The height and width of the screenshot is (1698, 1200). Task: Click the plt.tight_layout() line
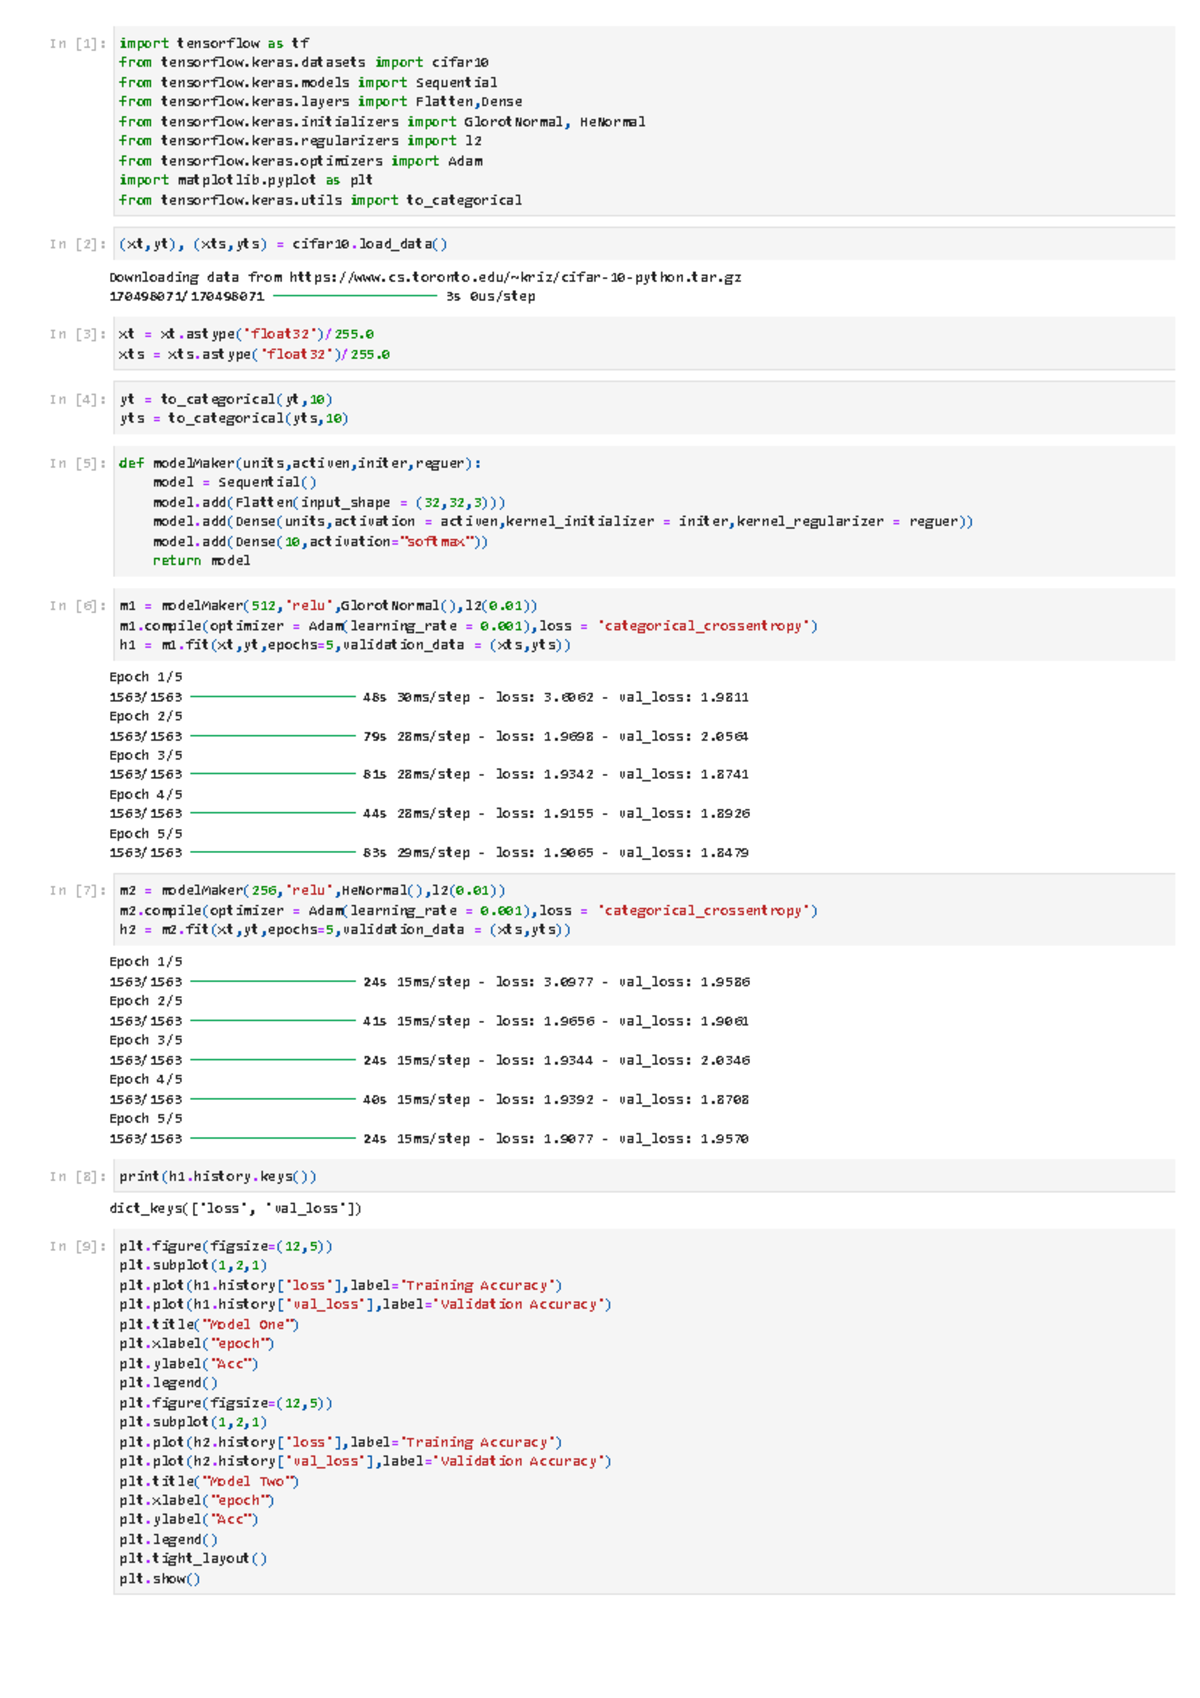point(193,1559)
